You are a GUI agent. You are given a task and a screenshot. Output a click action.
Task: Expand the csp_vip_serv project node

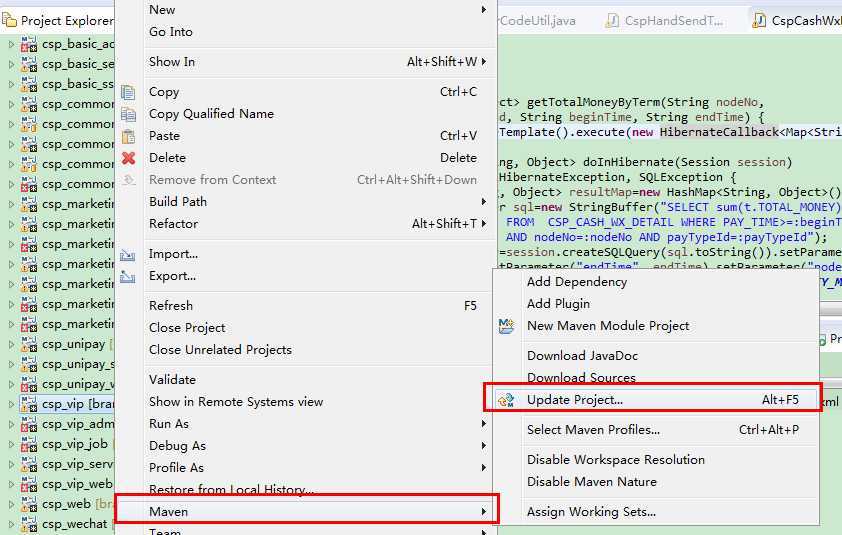click(x=11, y=464)
